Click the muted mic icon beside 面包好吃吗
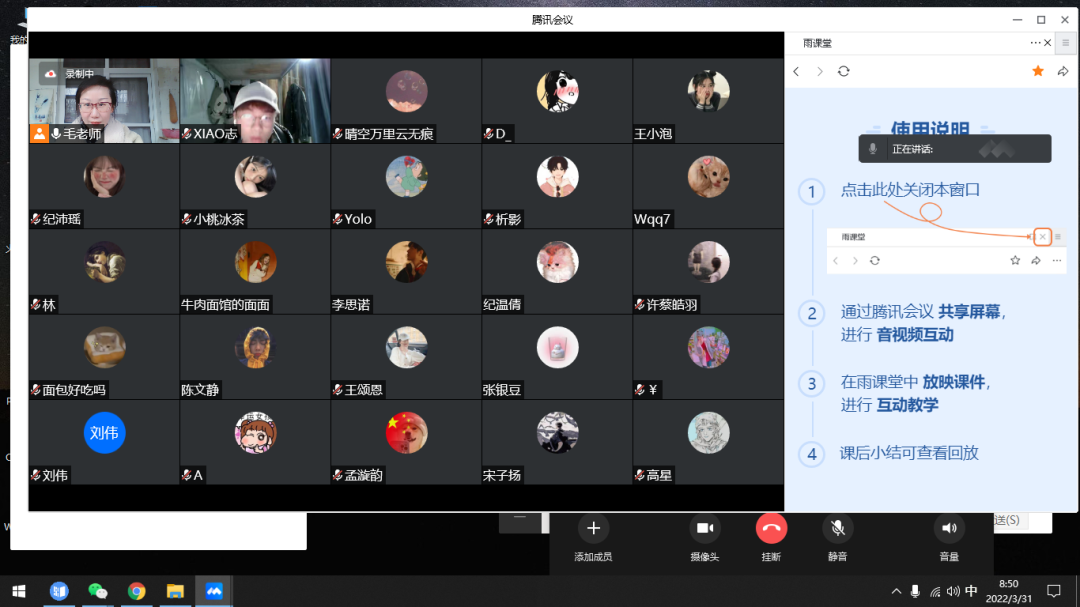 coord(36,390)
